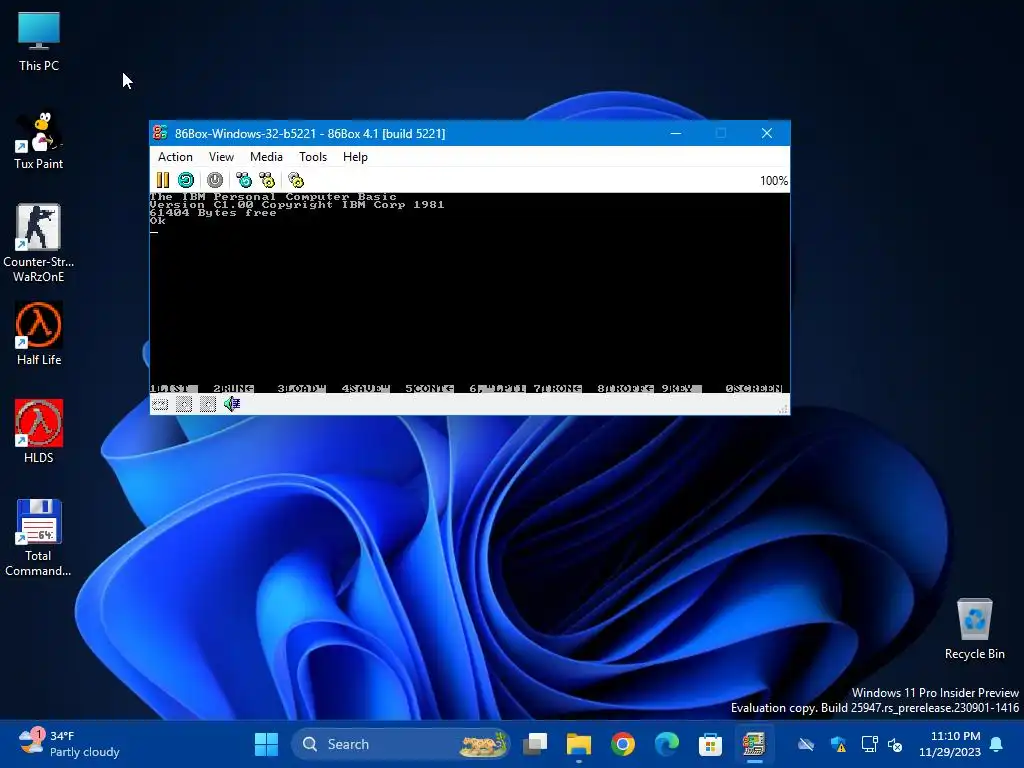This screenshot has width=1024, height=768.
Task: Open emulator settings via the gear toolbar icon
Action: click(x=296, y=180)
